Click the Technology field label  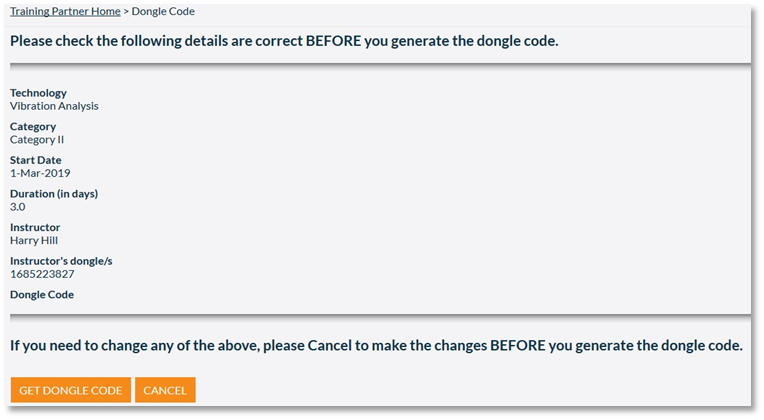(x=38, y=93)
